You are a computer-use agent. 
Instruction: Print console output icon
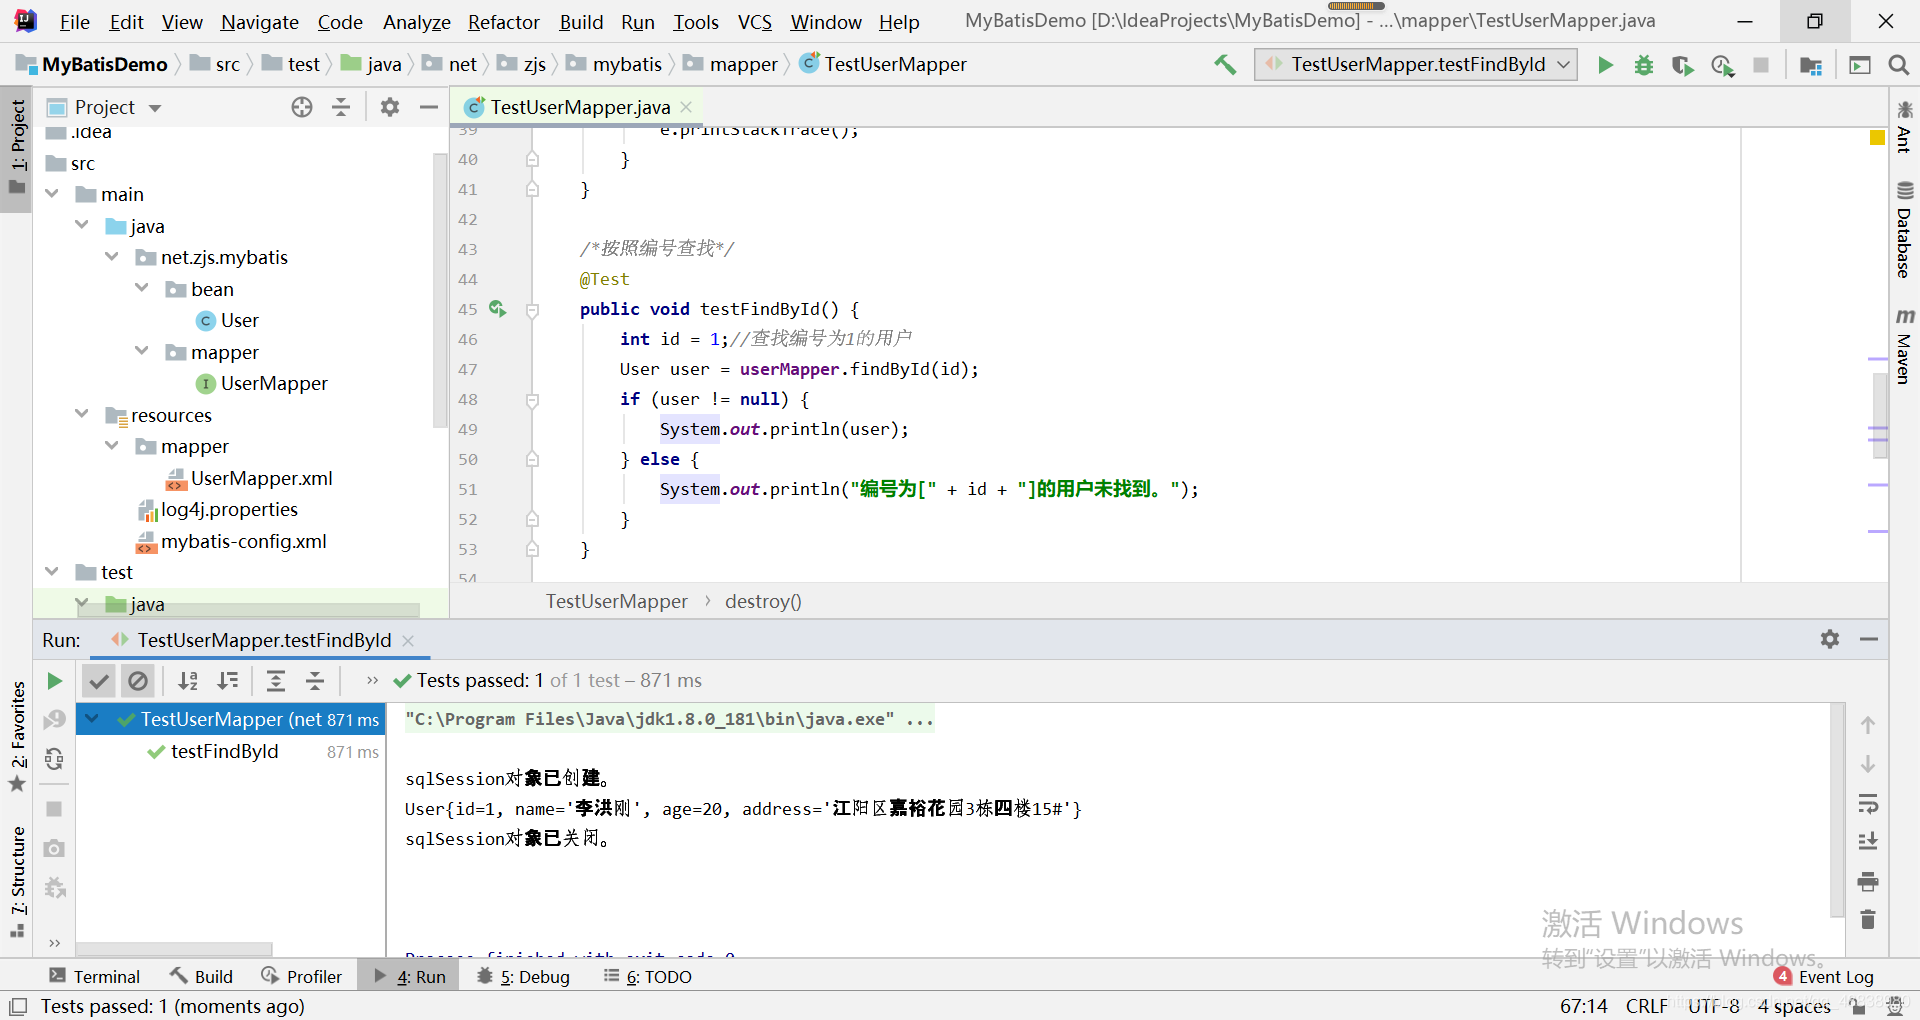click(1867, 882)
